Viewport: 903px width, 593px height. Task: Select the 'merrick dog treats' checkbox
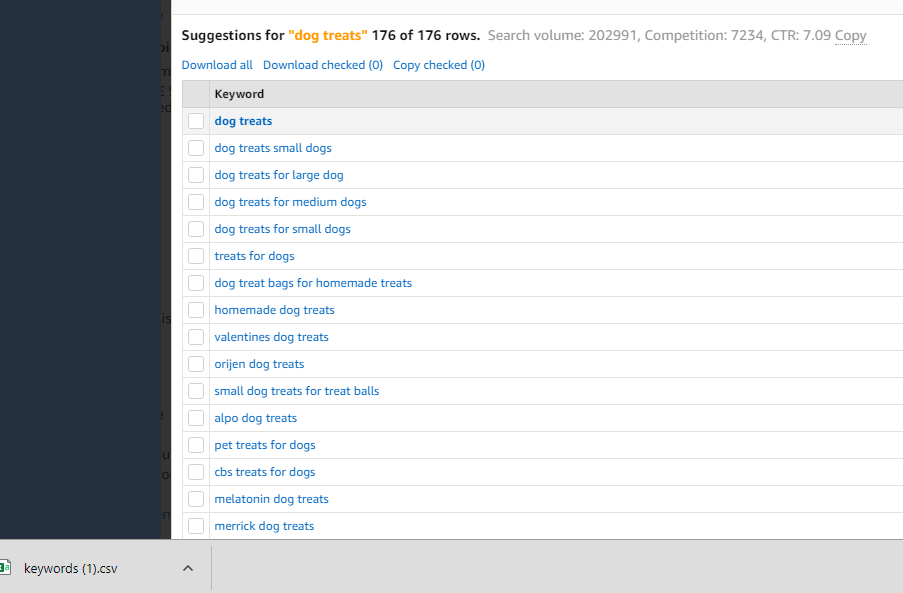[x=196, y=526]
